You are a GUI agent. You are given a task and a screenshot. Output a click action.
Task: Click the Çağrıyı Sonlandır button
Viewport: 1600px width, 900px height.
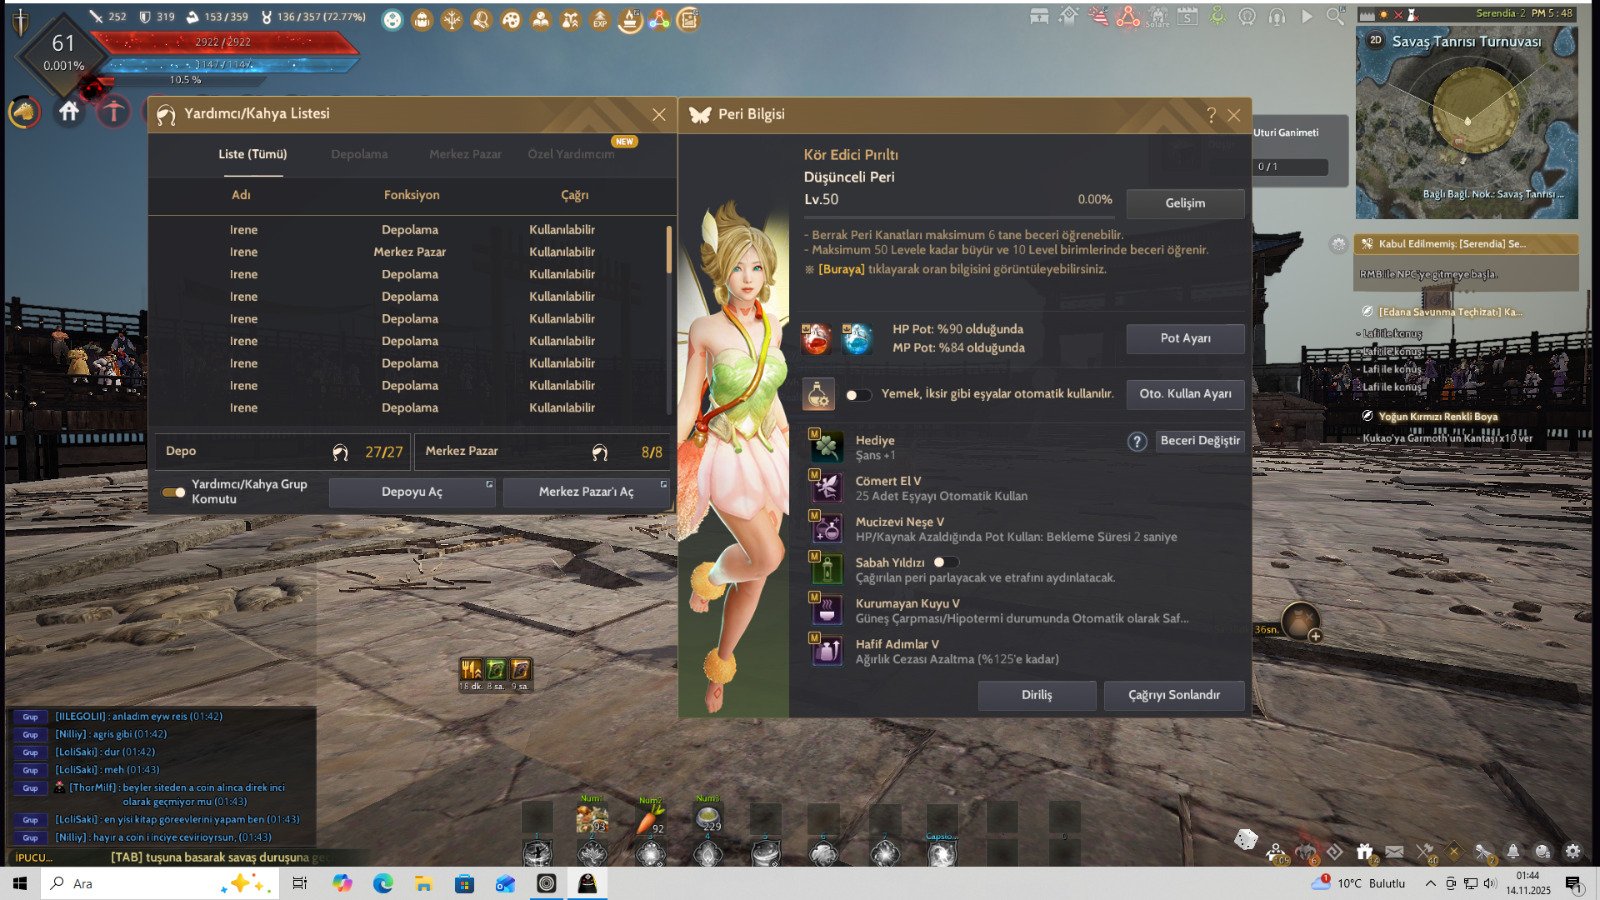pyautogui.click(x=1174, y=695)
